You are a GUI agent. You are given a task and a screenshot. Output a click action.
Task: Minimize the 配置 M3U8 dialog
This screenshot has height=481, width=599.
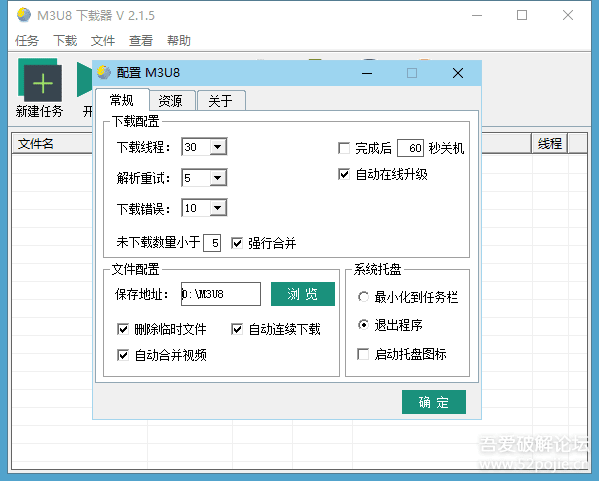(x=367, y=73)
